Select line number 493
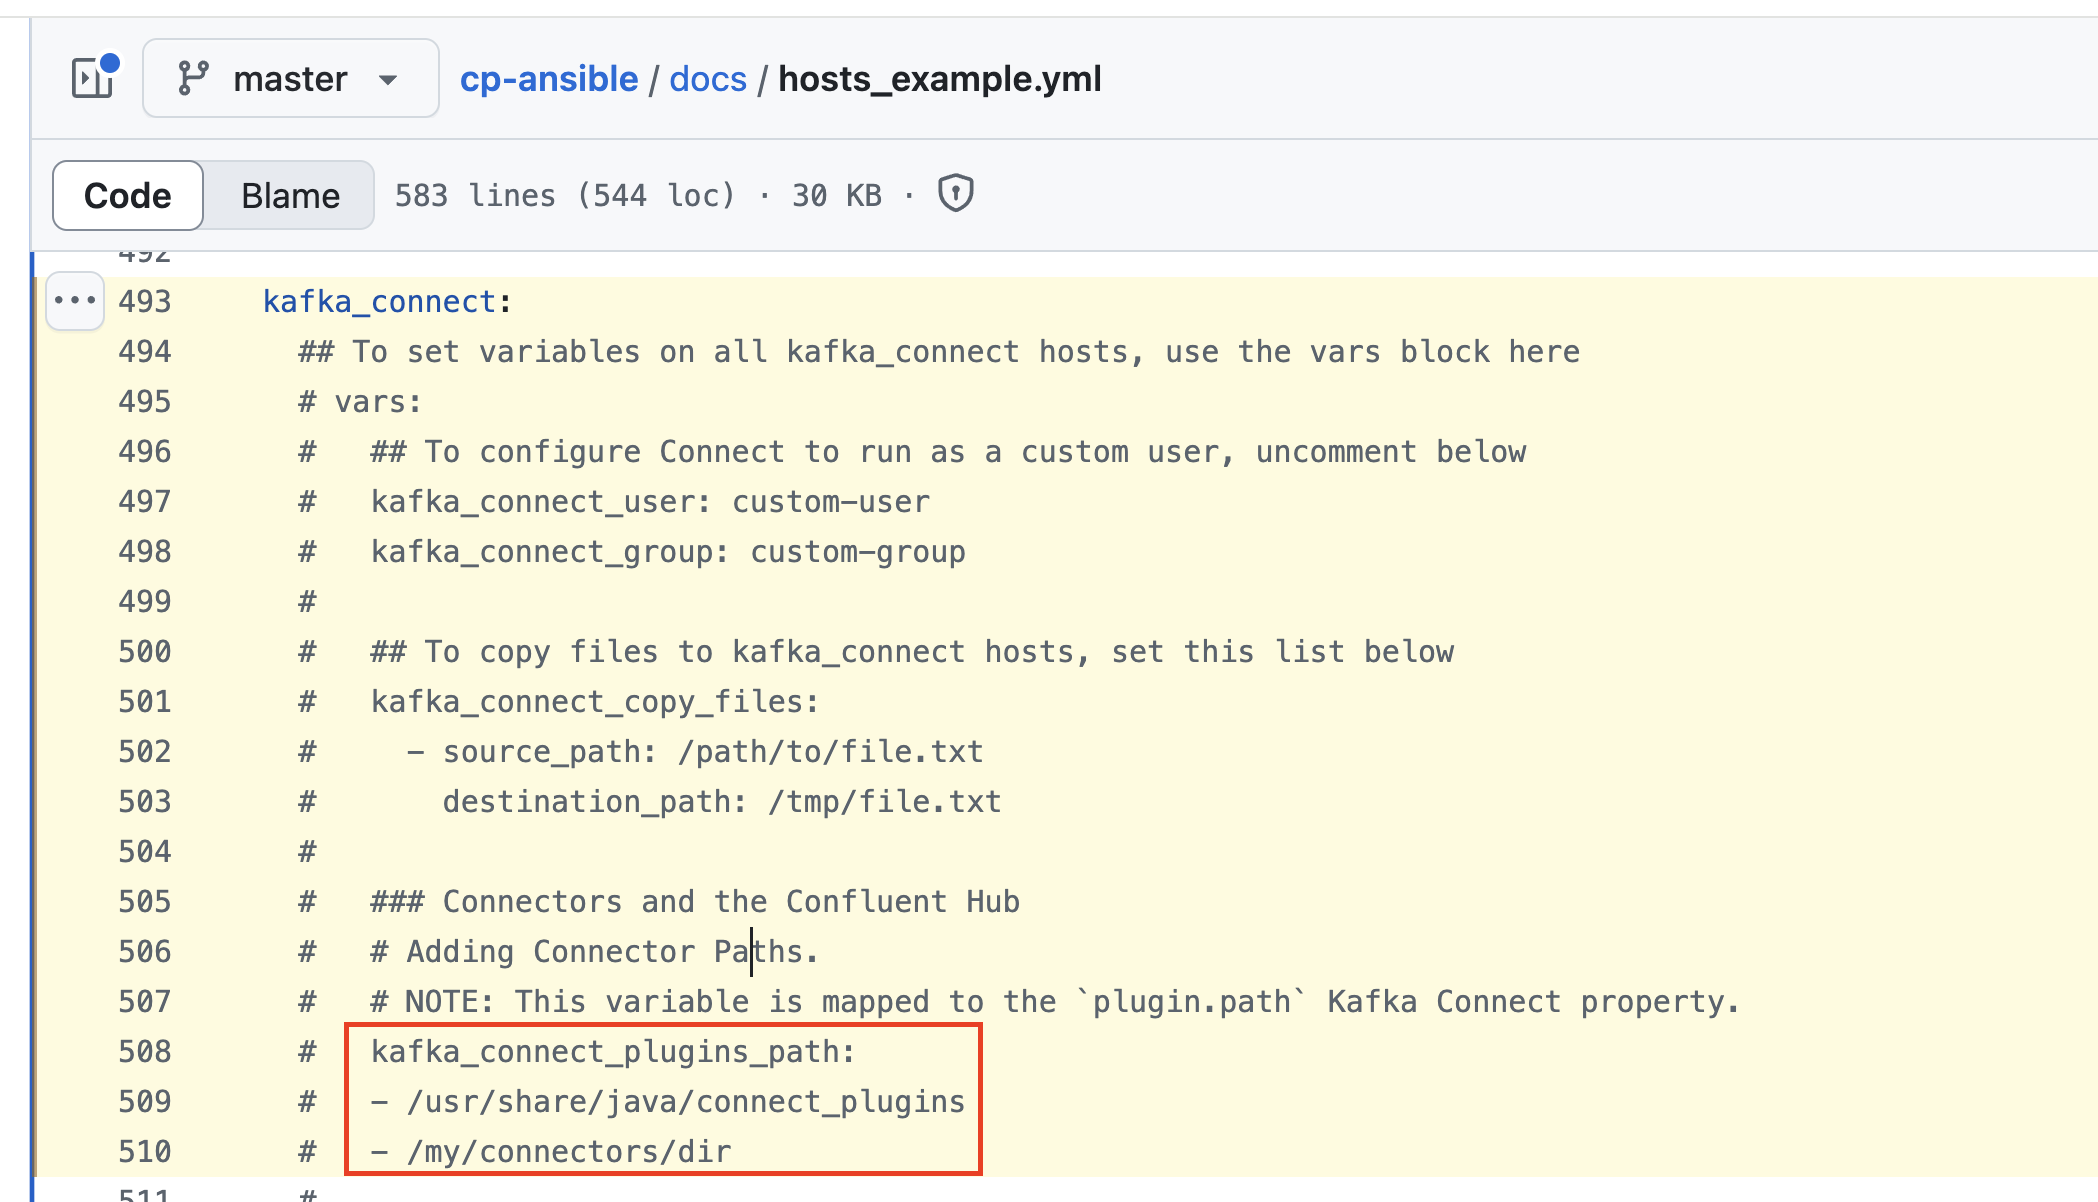Viewport: 2098px width, 1202px height. [144, 300]
